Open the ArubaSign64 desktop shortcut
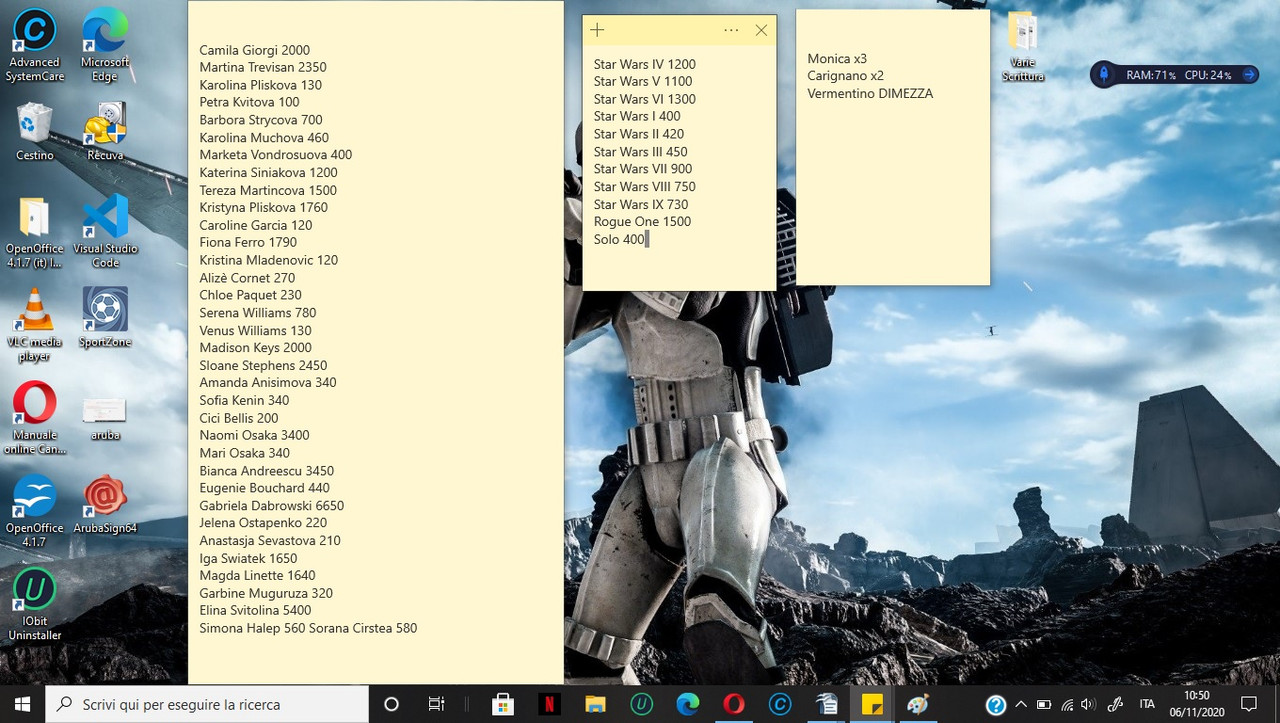 [105, 505]
